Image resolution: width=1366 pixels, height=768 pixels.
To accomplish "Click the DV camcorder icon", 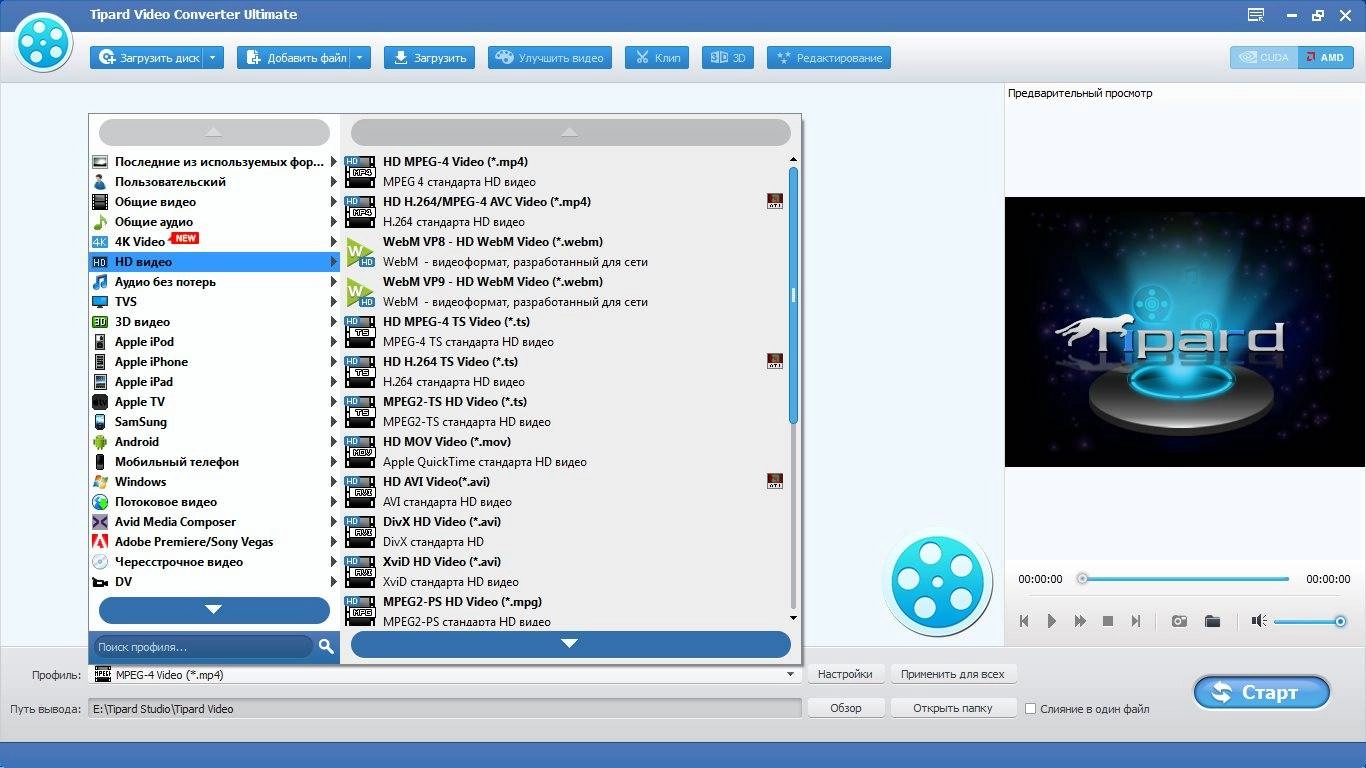I will [100, 581].
